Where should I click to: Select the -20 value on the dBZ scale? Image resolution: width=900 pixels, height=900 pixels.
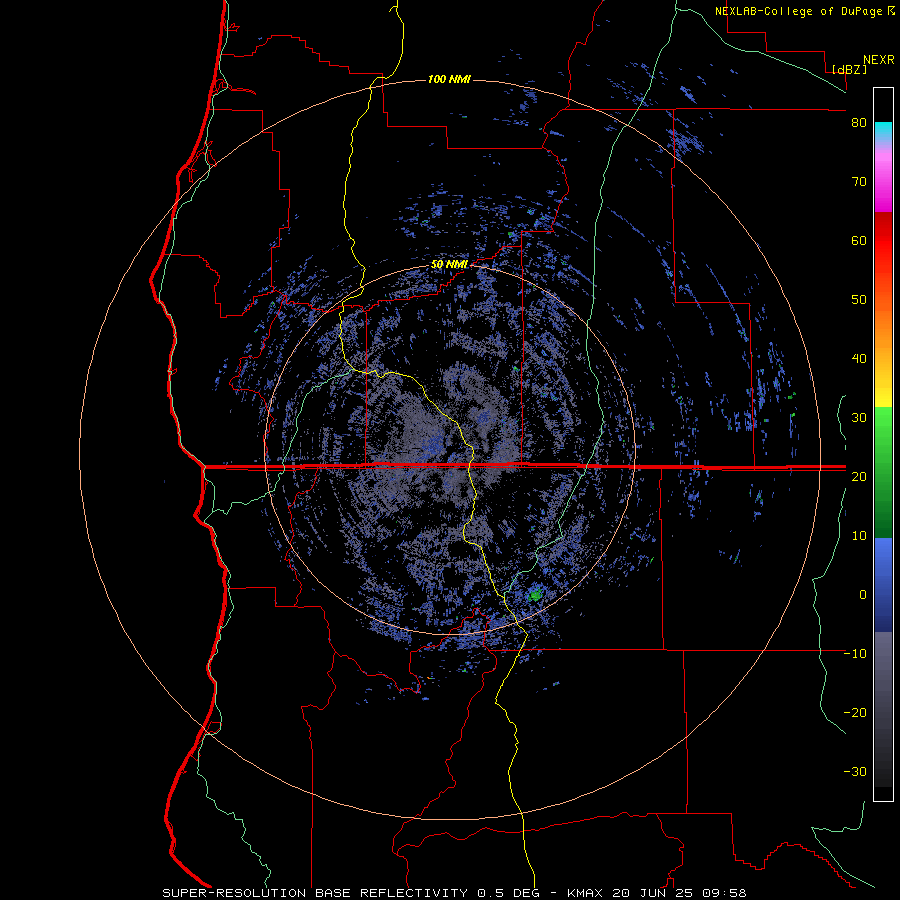point(855,712)
